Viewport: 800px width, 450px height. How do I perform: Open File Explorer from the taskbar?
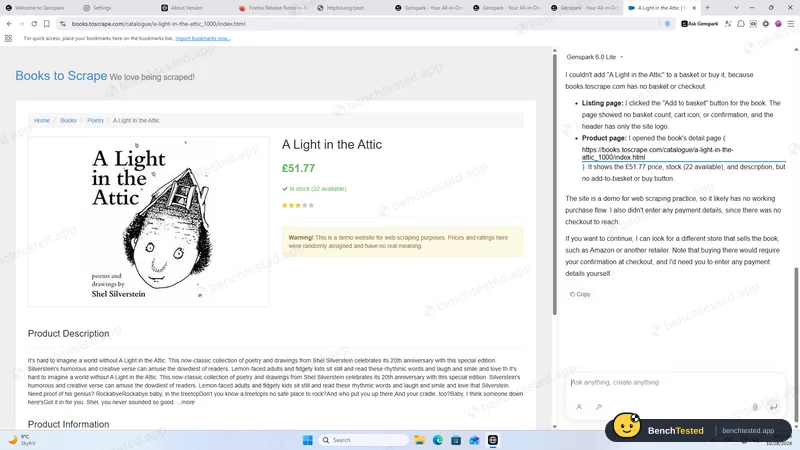coord(419,440)
